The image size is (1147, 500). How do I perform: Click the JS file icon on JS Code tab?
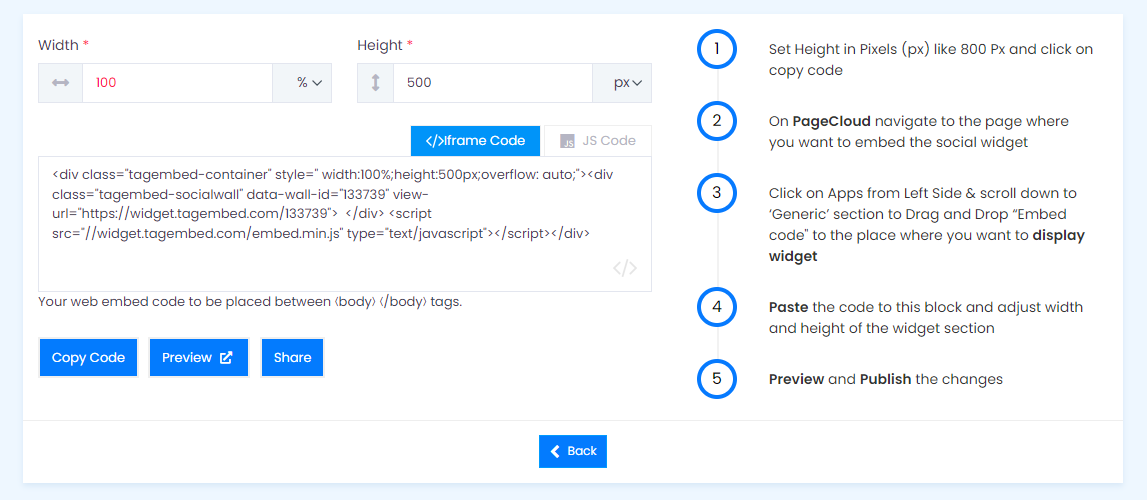pyautogui.click(x=568, y=141)
